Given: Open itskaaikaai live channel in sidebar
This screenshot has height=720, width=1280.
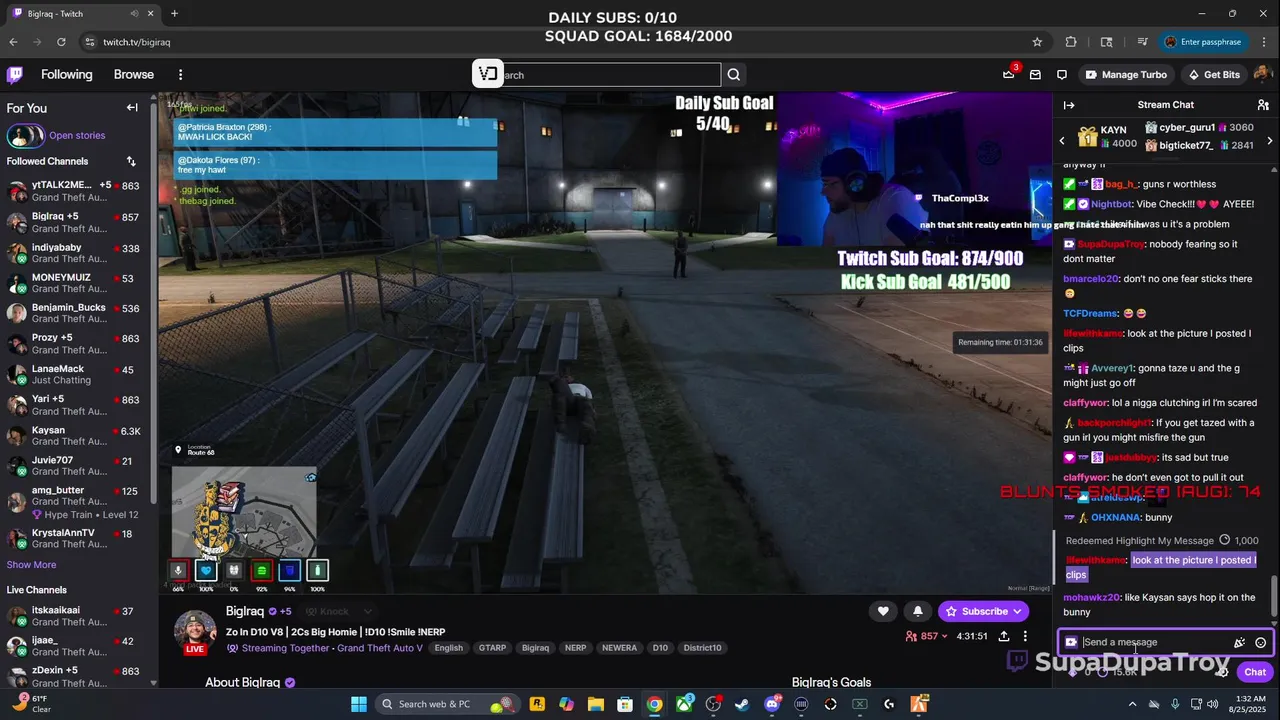Looking at the screenshot, I should (77, 617).
